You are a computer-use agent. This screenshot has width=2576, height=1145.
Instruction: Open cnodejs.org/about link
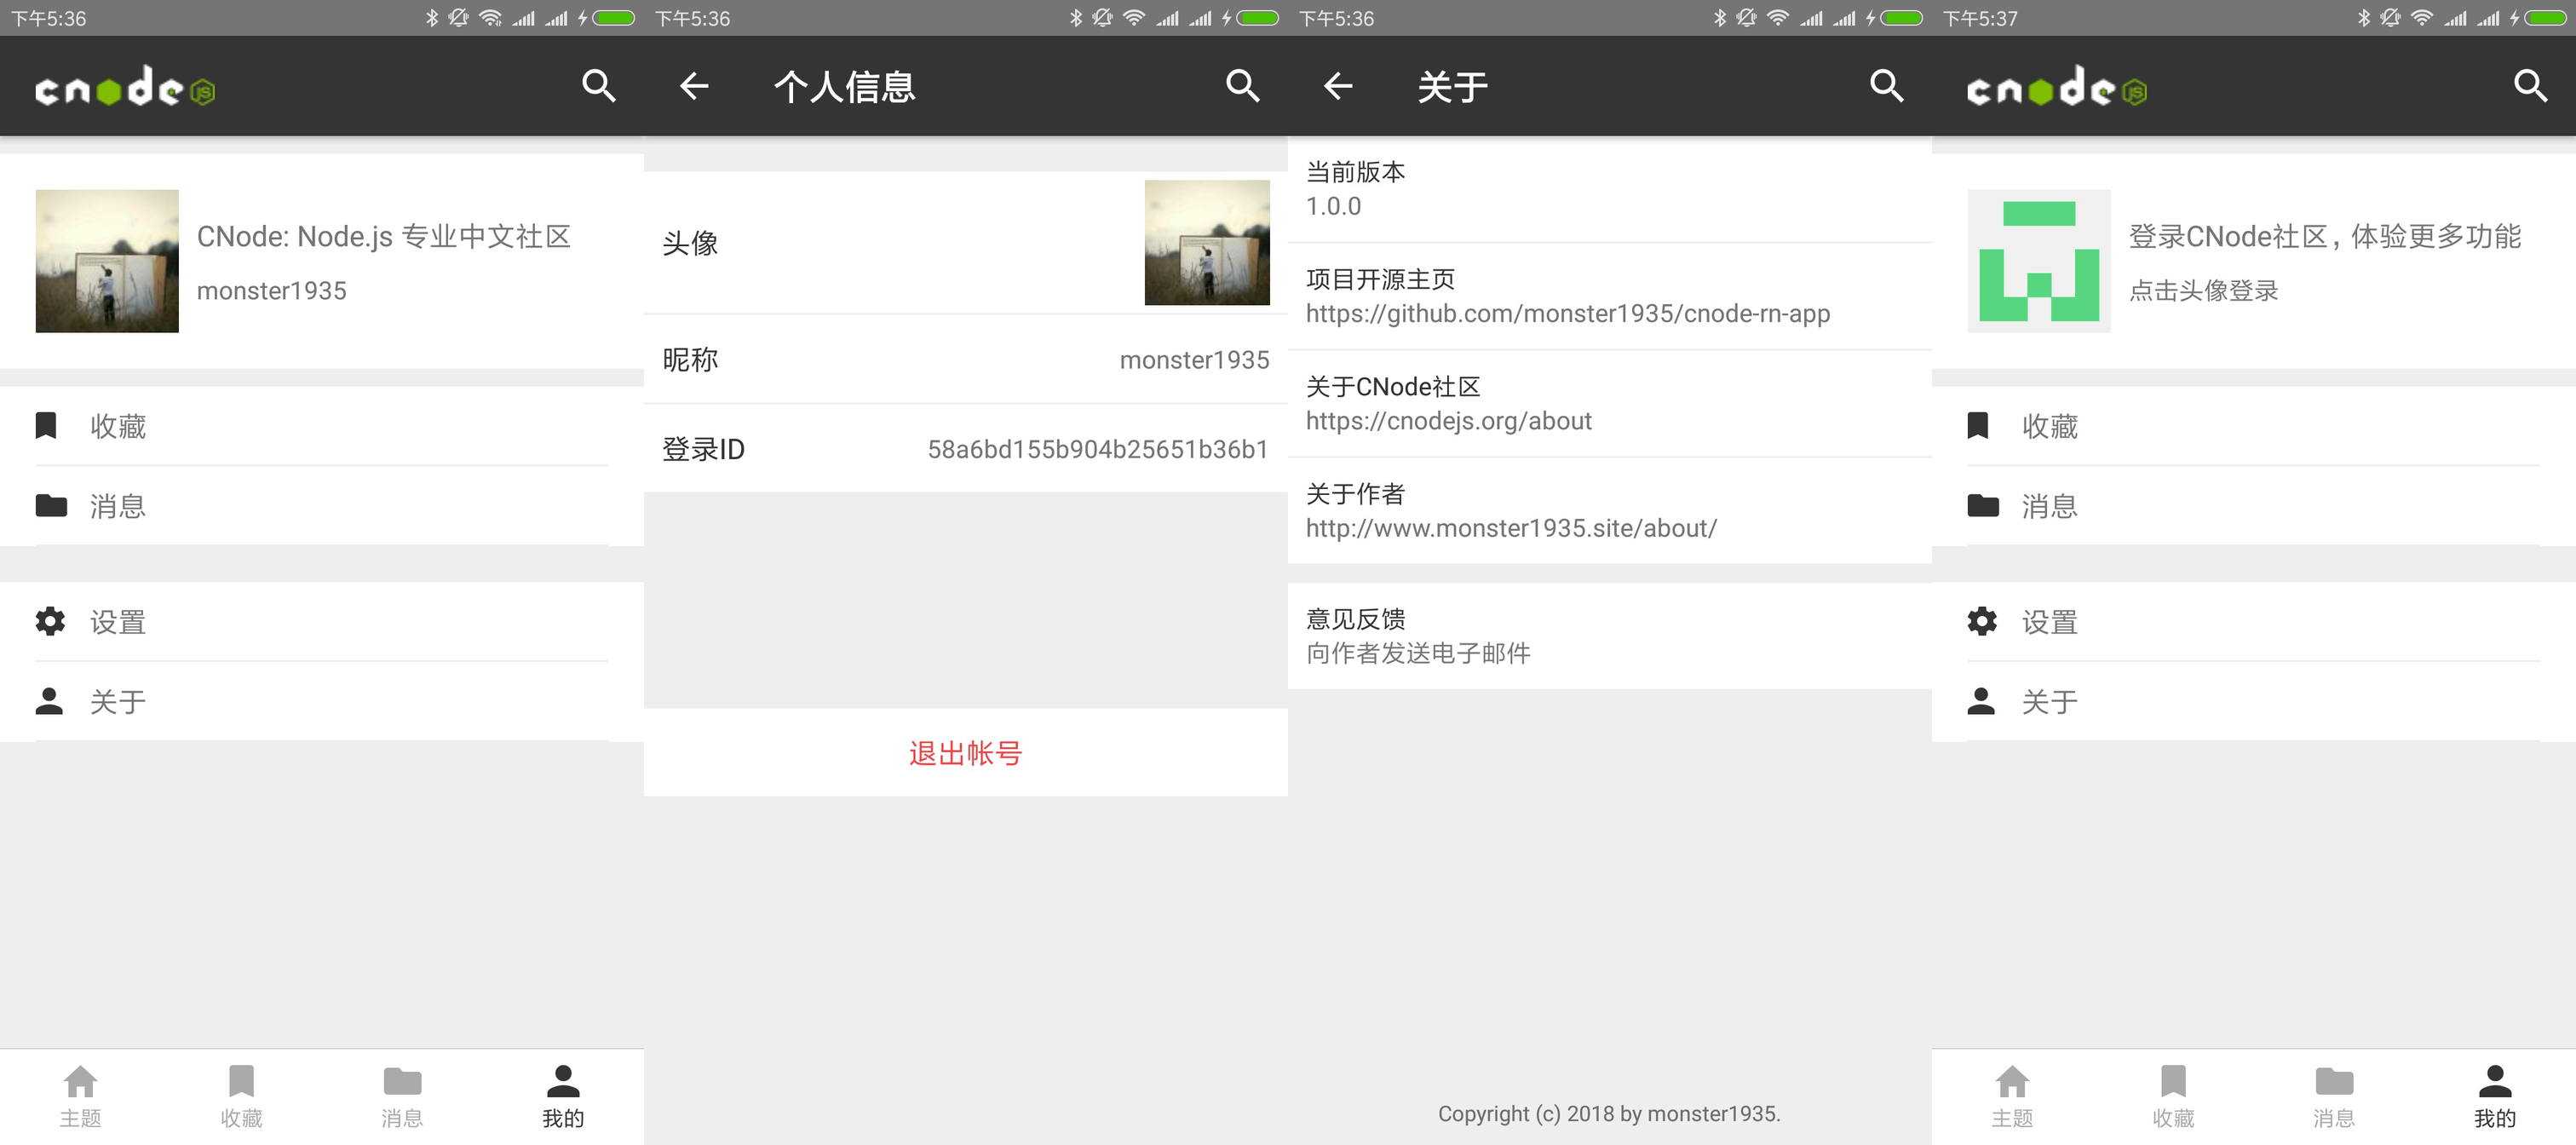[1448, 421]
